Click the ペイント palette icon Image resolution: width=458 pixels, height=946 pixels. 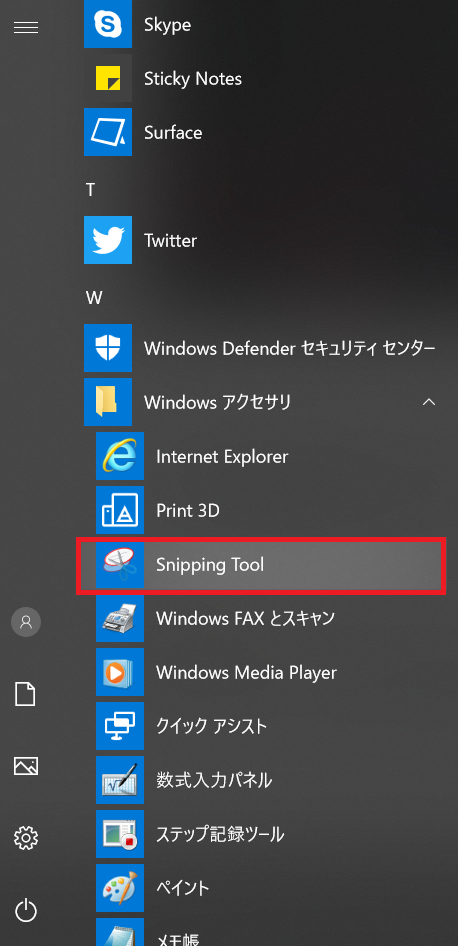(x=120, y=888)
